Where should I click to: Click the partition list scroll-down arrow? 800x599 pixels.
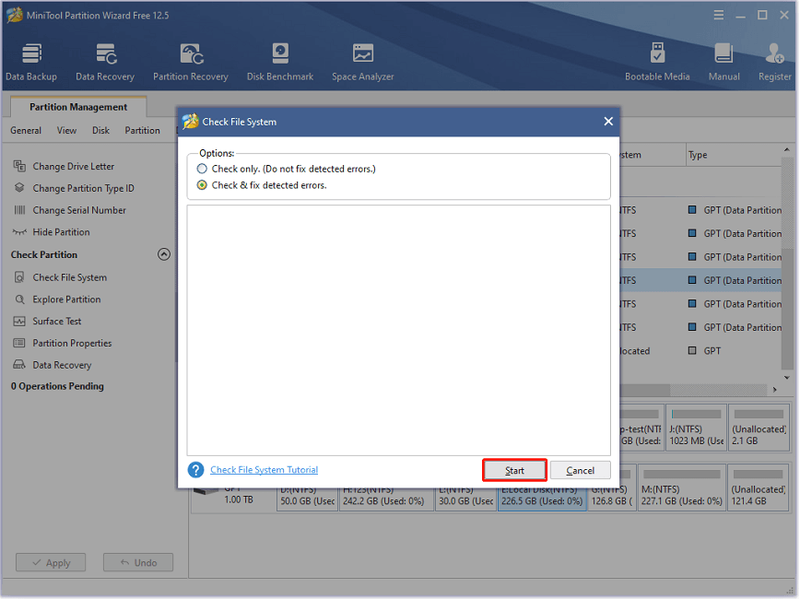coord(787,378)
